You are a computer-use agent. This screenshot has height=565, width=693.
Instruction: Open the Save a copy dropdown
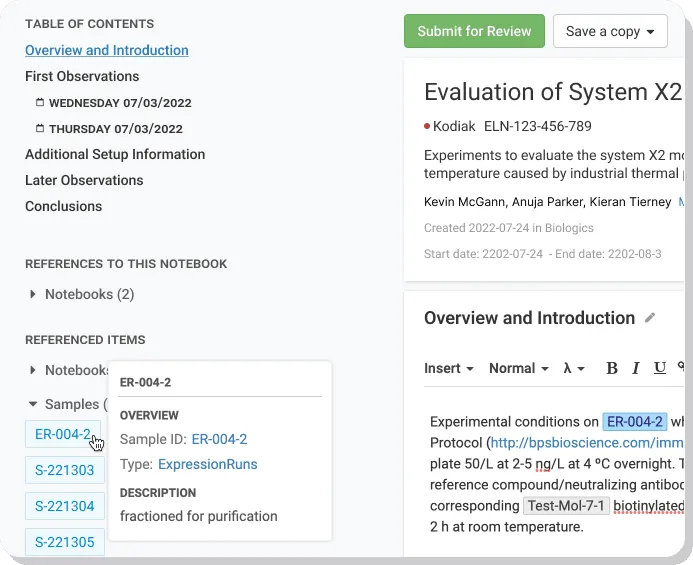coord(610,31)
